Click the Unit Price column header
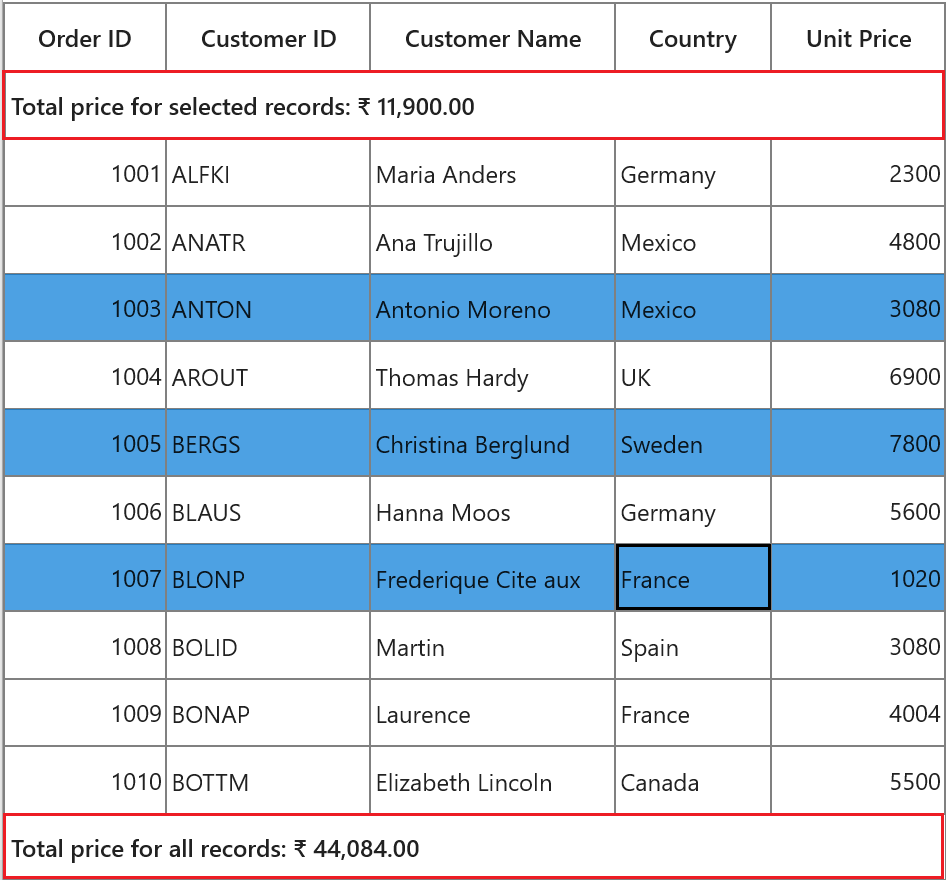This screenshot has width=946, height=880. [x=858, y=37]
